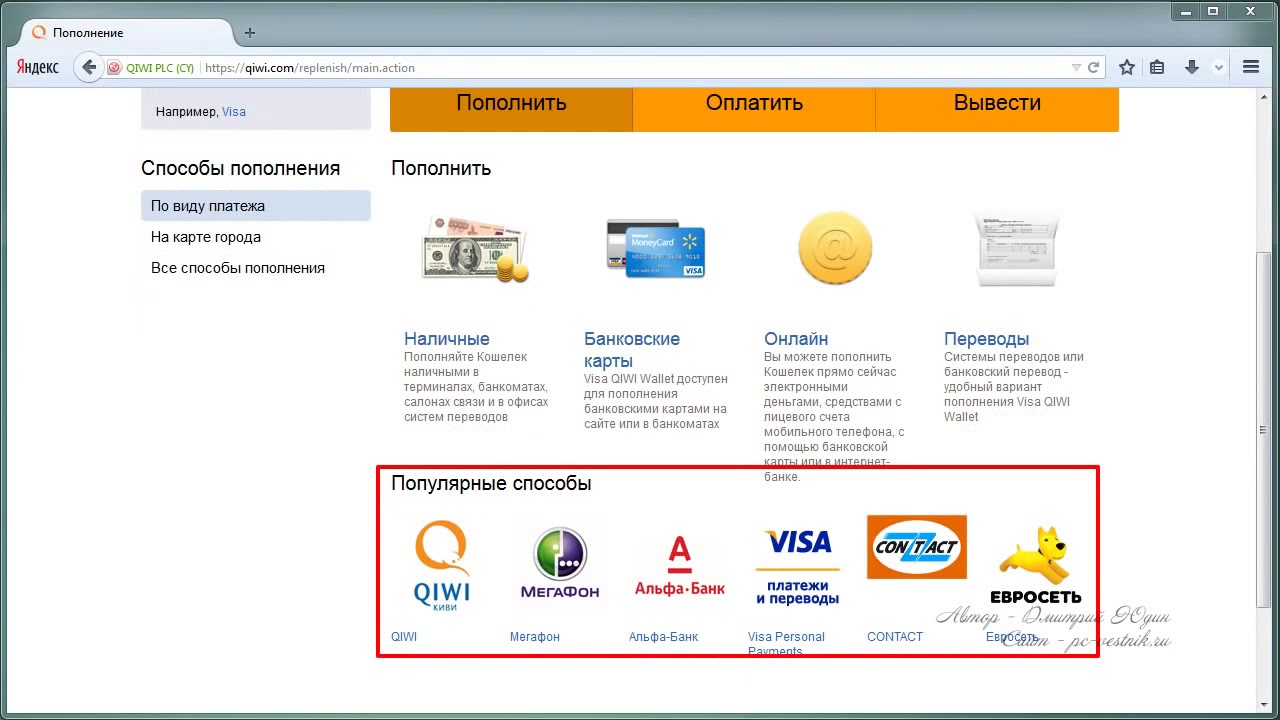
Task: Select the VISA платежи и переводы logo
Action: [798, 567]
